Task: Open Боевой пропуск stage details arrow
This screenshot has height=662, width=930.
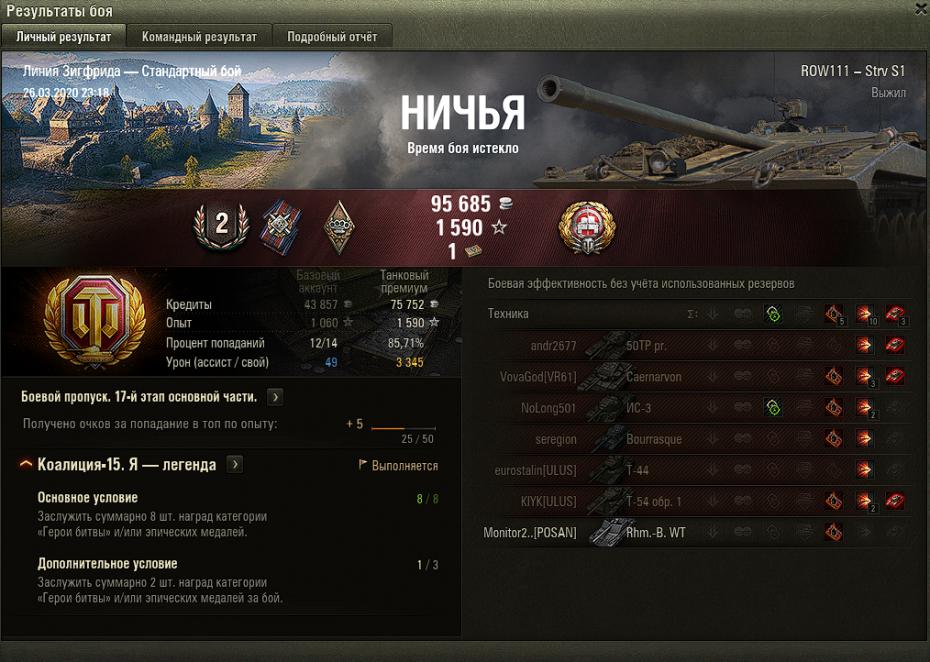Action: [x=275, y=397]
